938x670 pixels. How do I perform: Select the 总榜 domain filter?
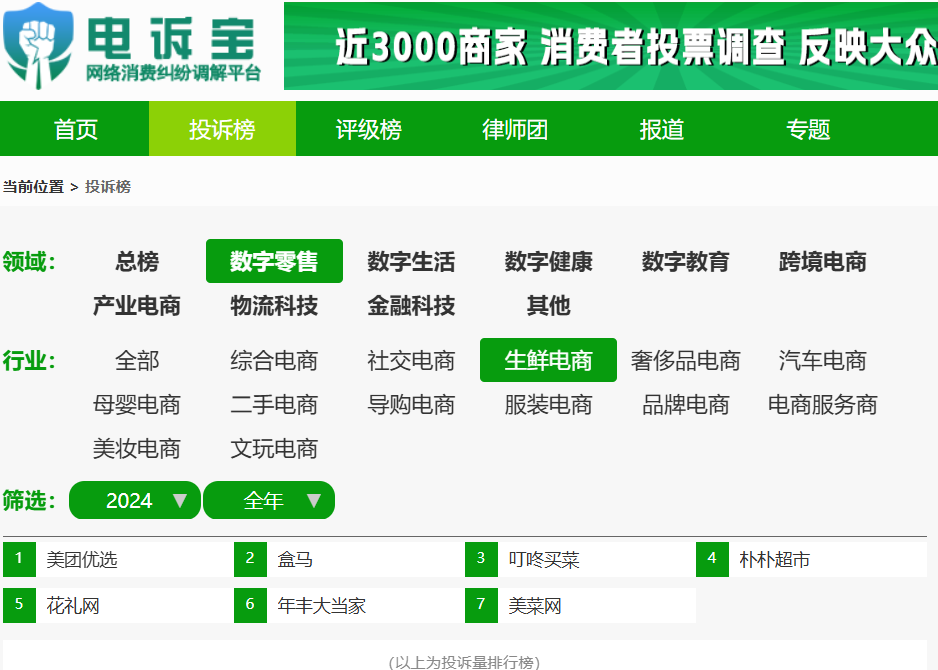tap(137, 261)
